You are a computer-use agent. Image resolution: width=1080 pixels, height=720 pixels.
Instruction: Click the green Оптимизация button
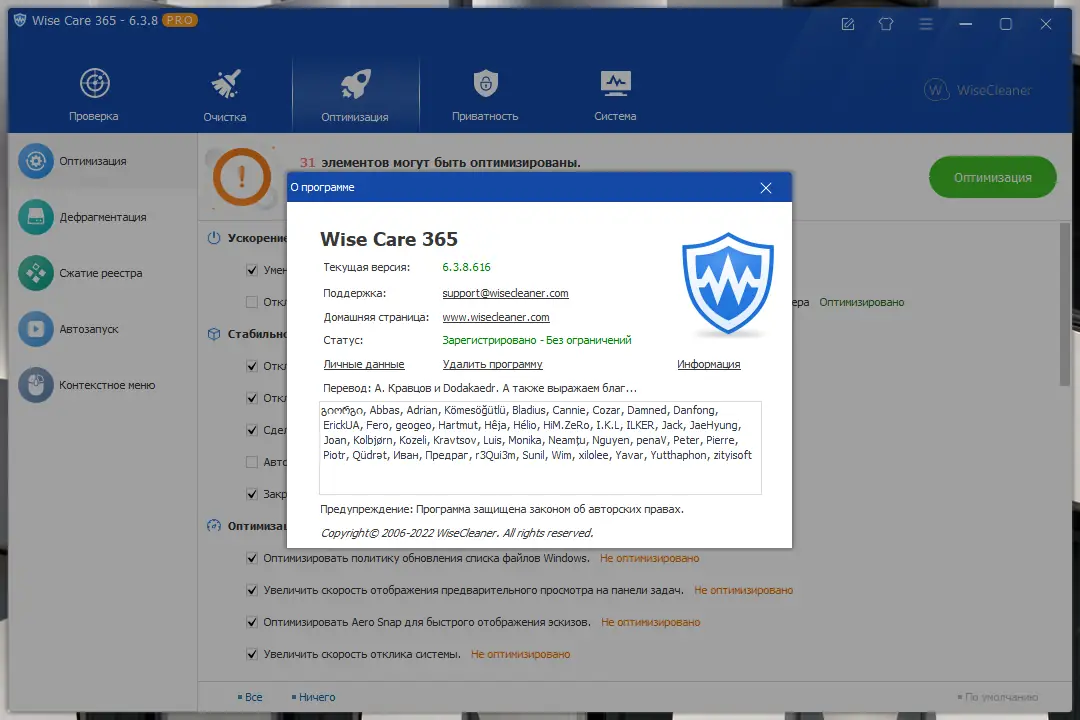[x=993, y=177]
